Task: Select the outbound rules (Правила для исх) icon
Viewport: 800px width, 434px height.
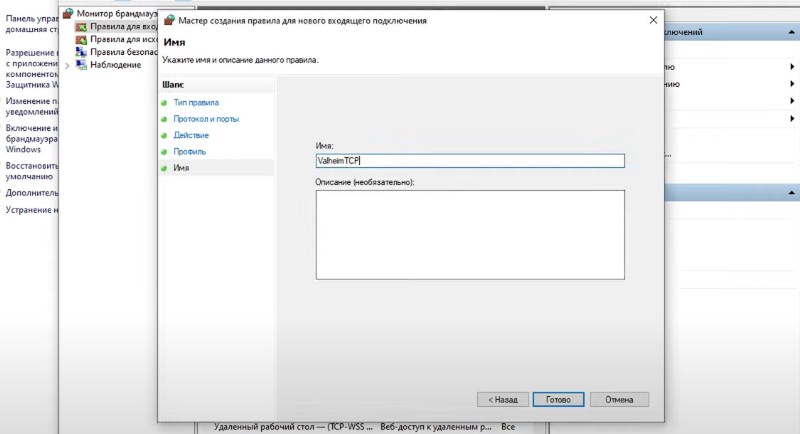Action: click(x=81, y=40)
